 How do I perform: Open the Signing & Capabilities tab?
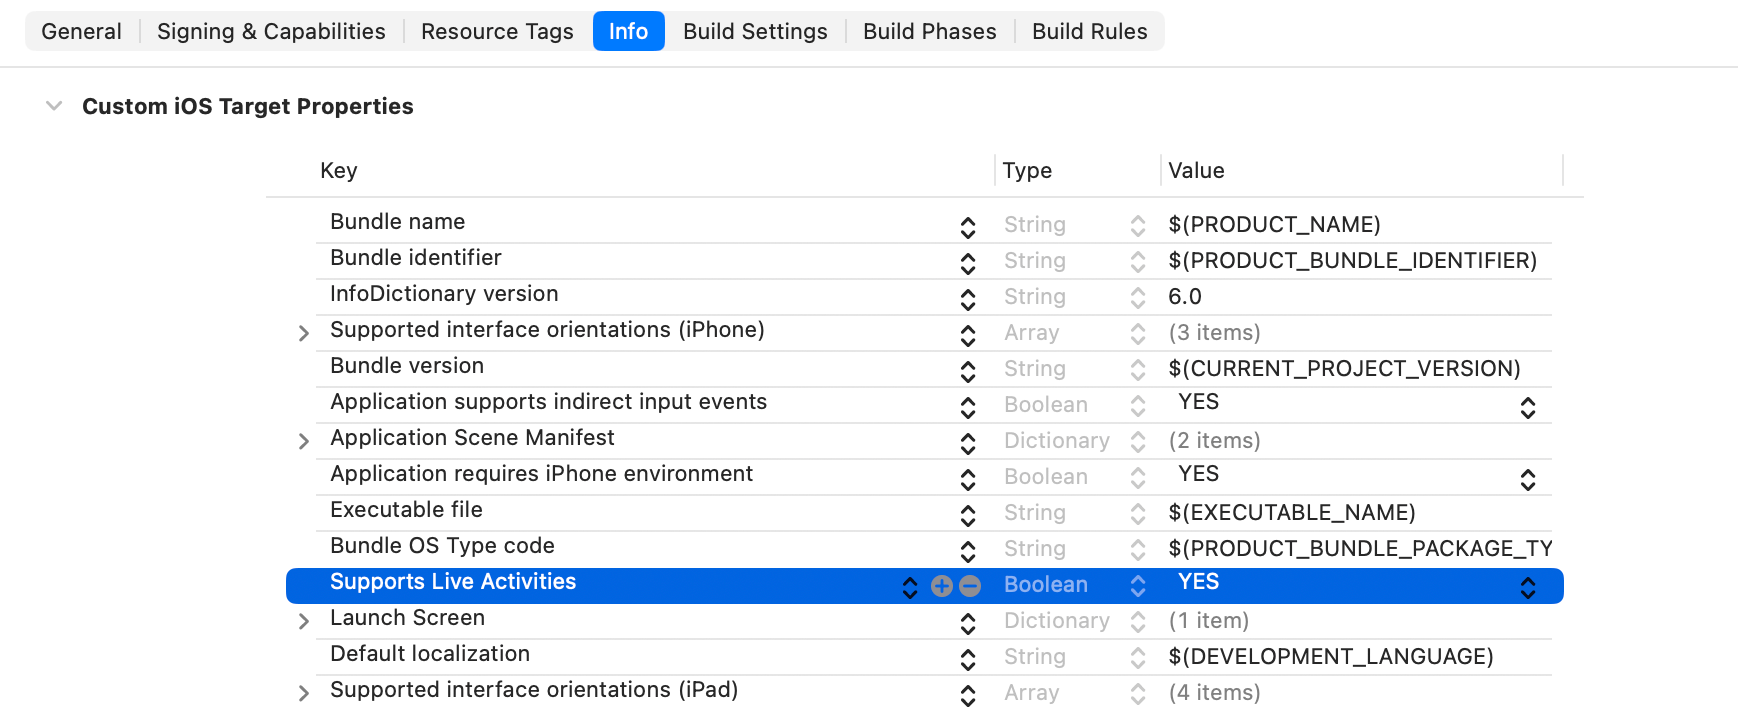point(271,32)
